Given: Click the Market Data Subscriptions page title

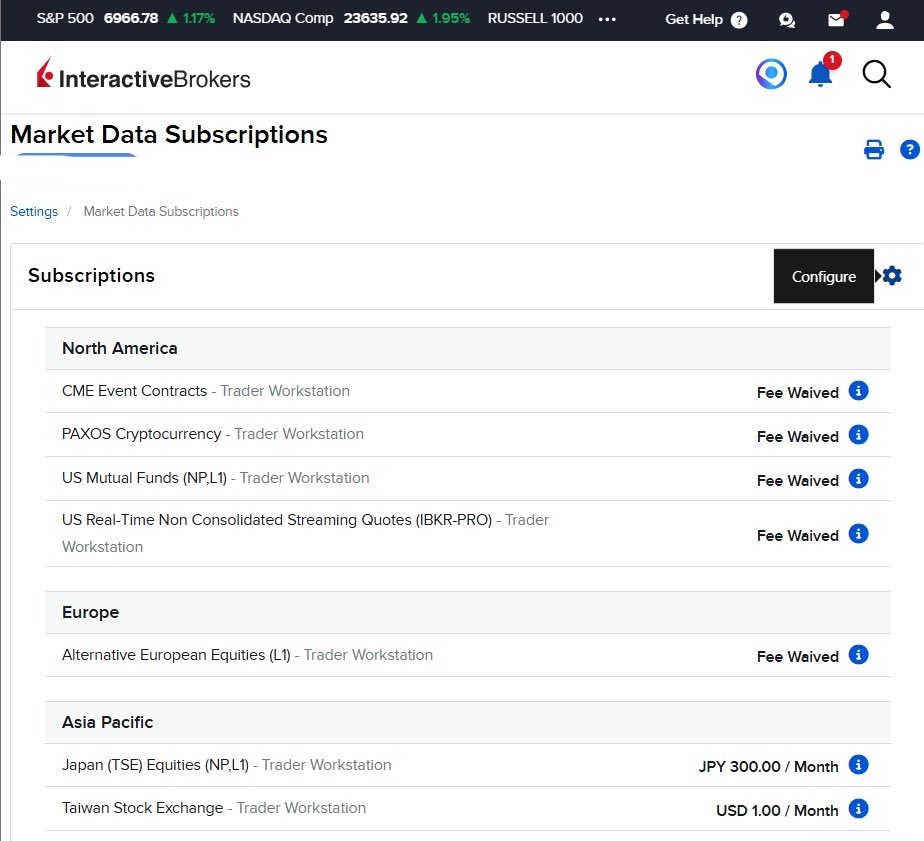Looking at the screenshot, I should coord(169,134).
